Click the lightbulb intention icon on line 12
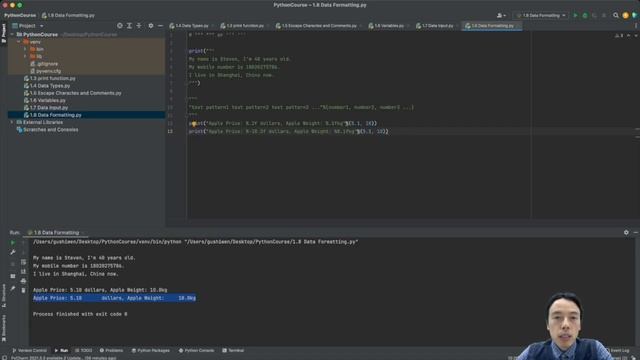640x360 pixels. [194, 124]
